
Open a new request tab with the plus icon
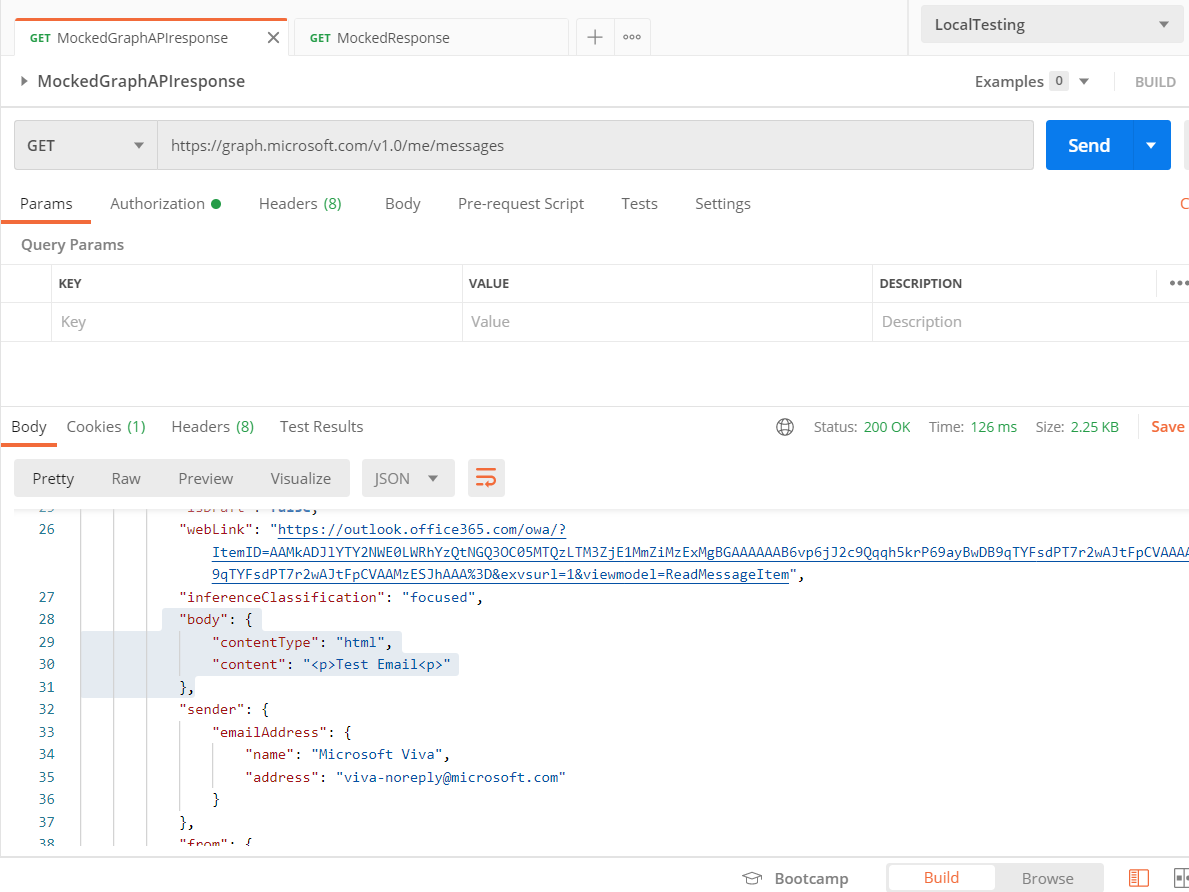pos(595,37)
